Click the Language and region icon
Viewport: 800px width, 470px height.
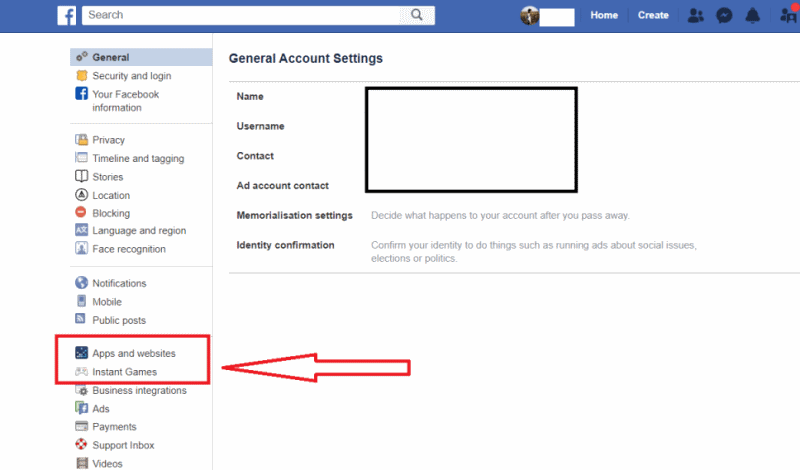click(x=82, y=230)
